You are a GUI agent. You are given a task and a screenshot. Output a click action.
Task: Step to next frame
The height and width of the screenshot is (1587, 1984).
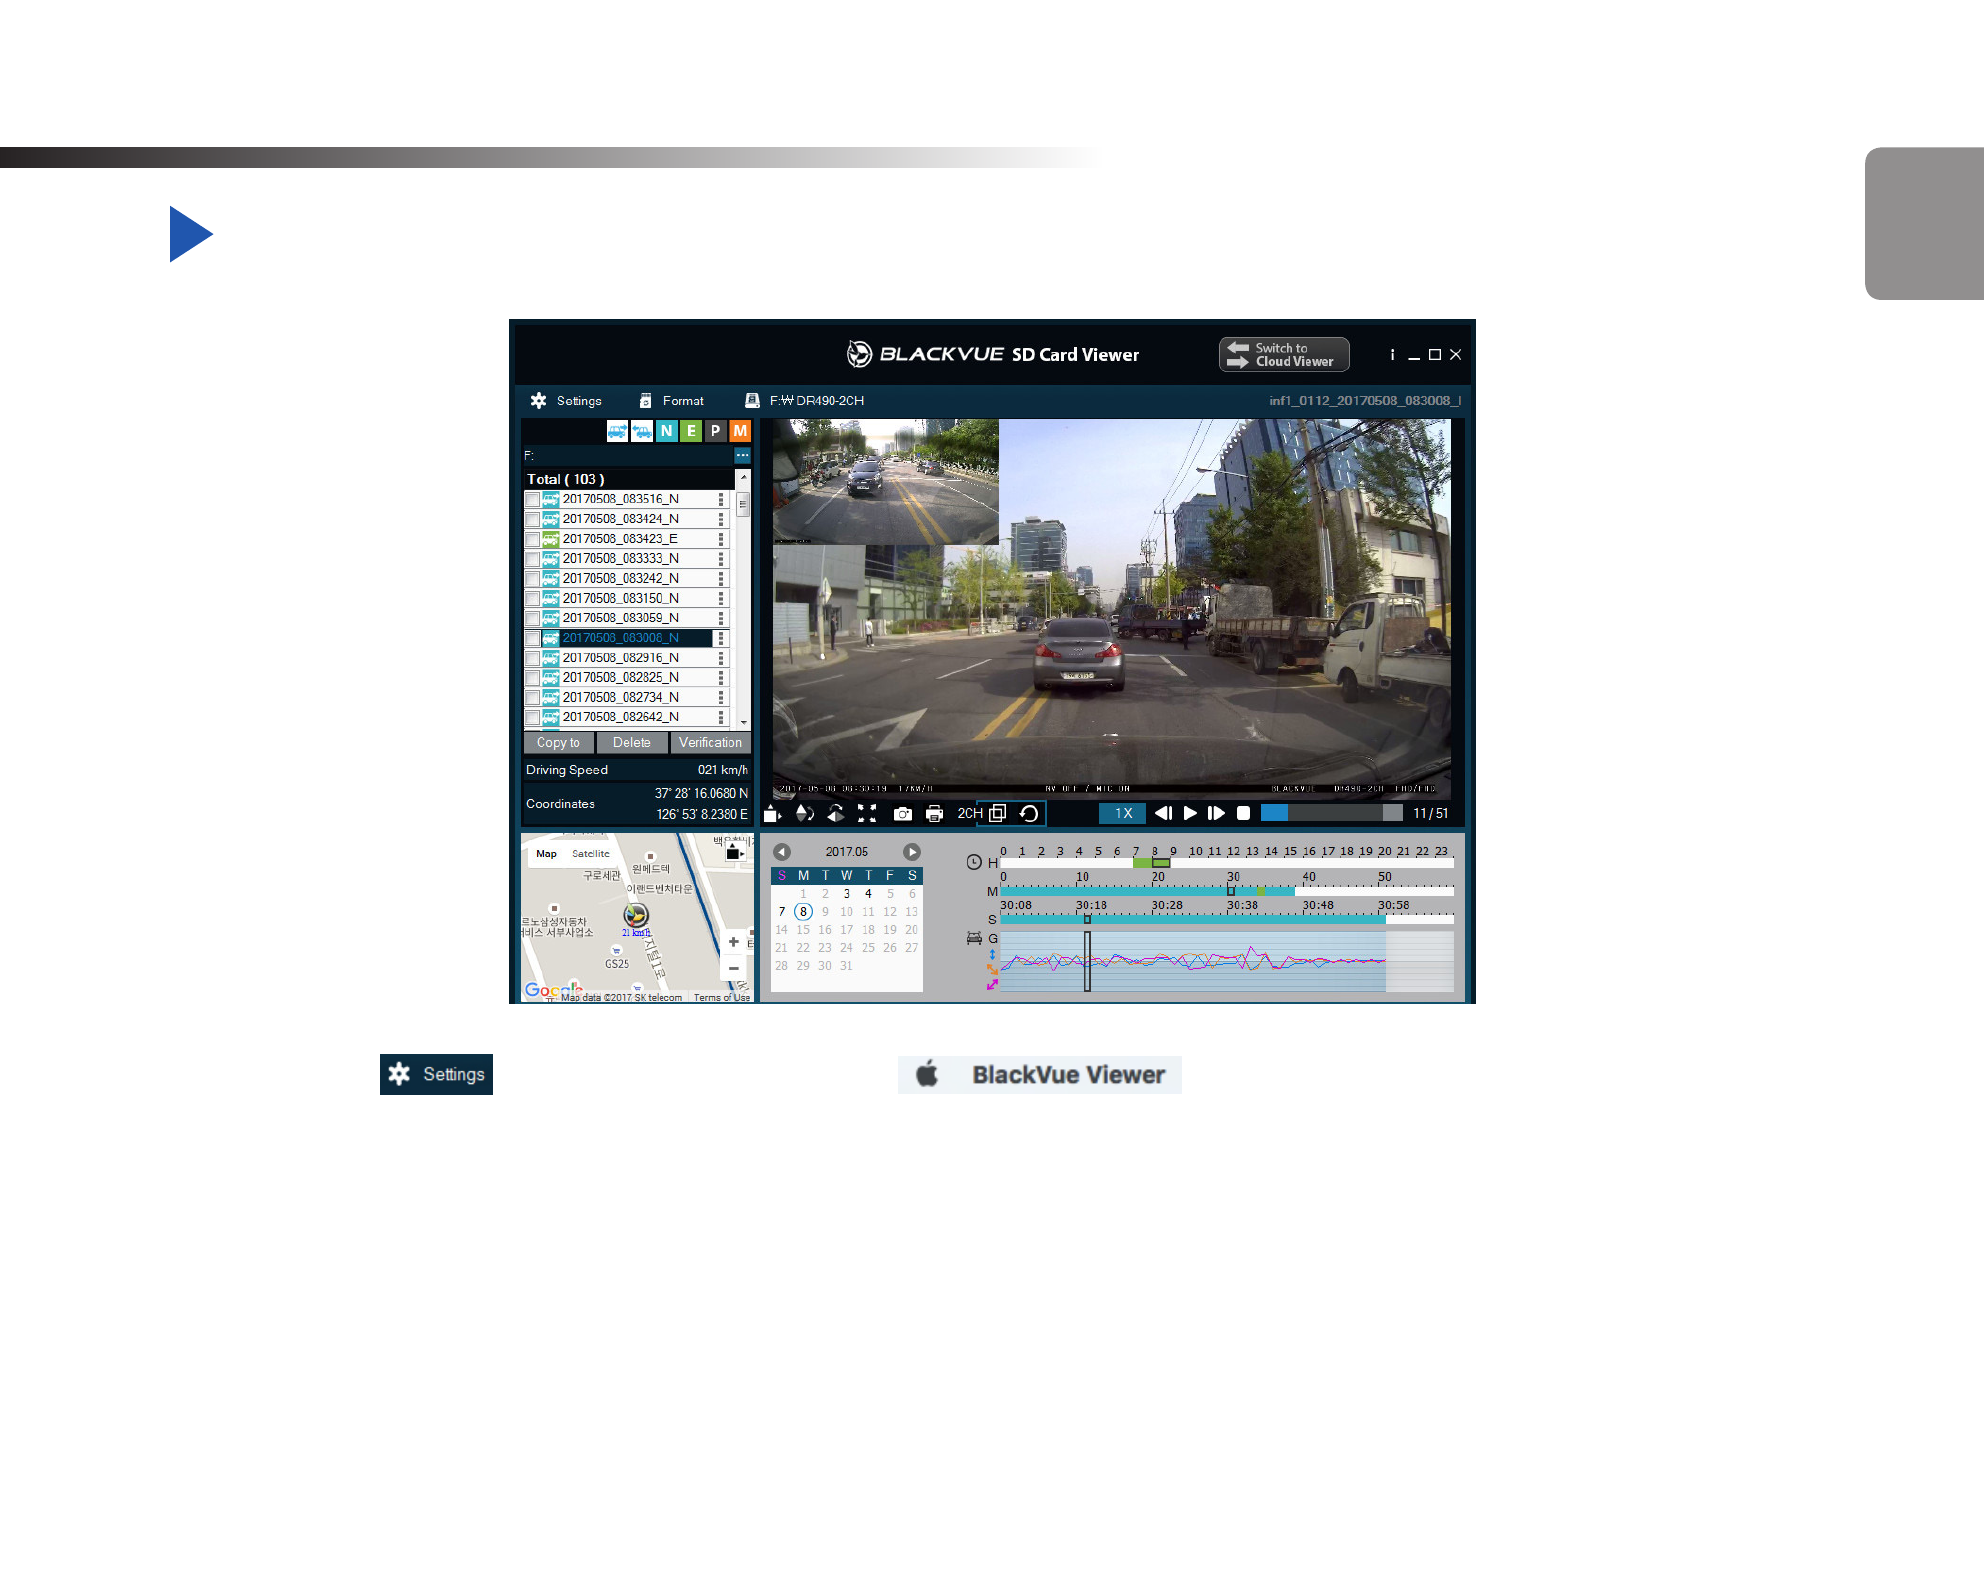(x=1216, y=813)
